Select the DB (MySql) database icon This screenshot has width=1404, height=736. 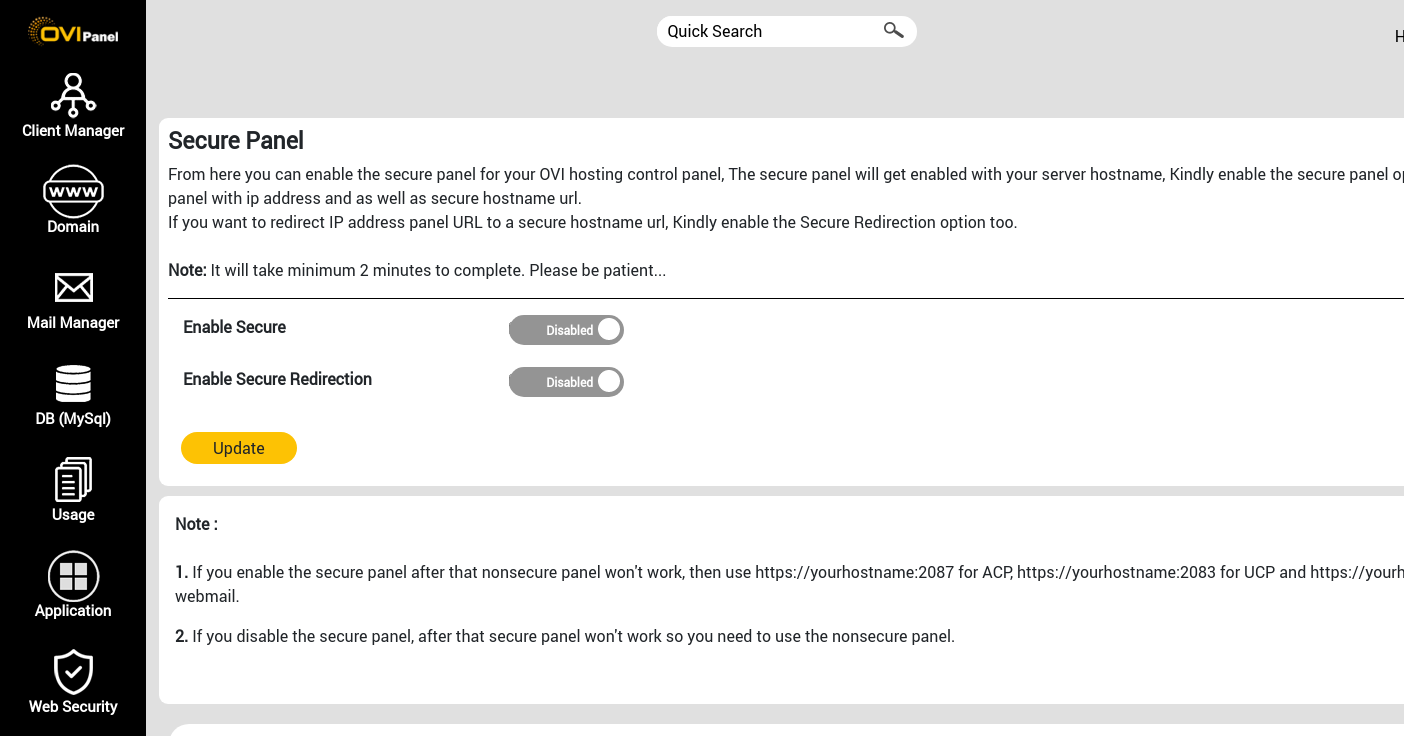click(73, 383)
